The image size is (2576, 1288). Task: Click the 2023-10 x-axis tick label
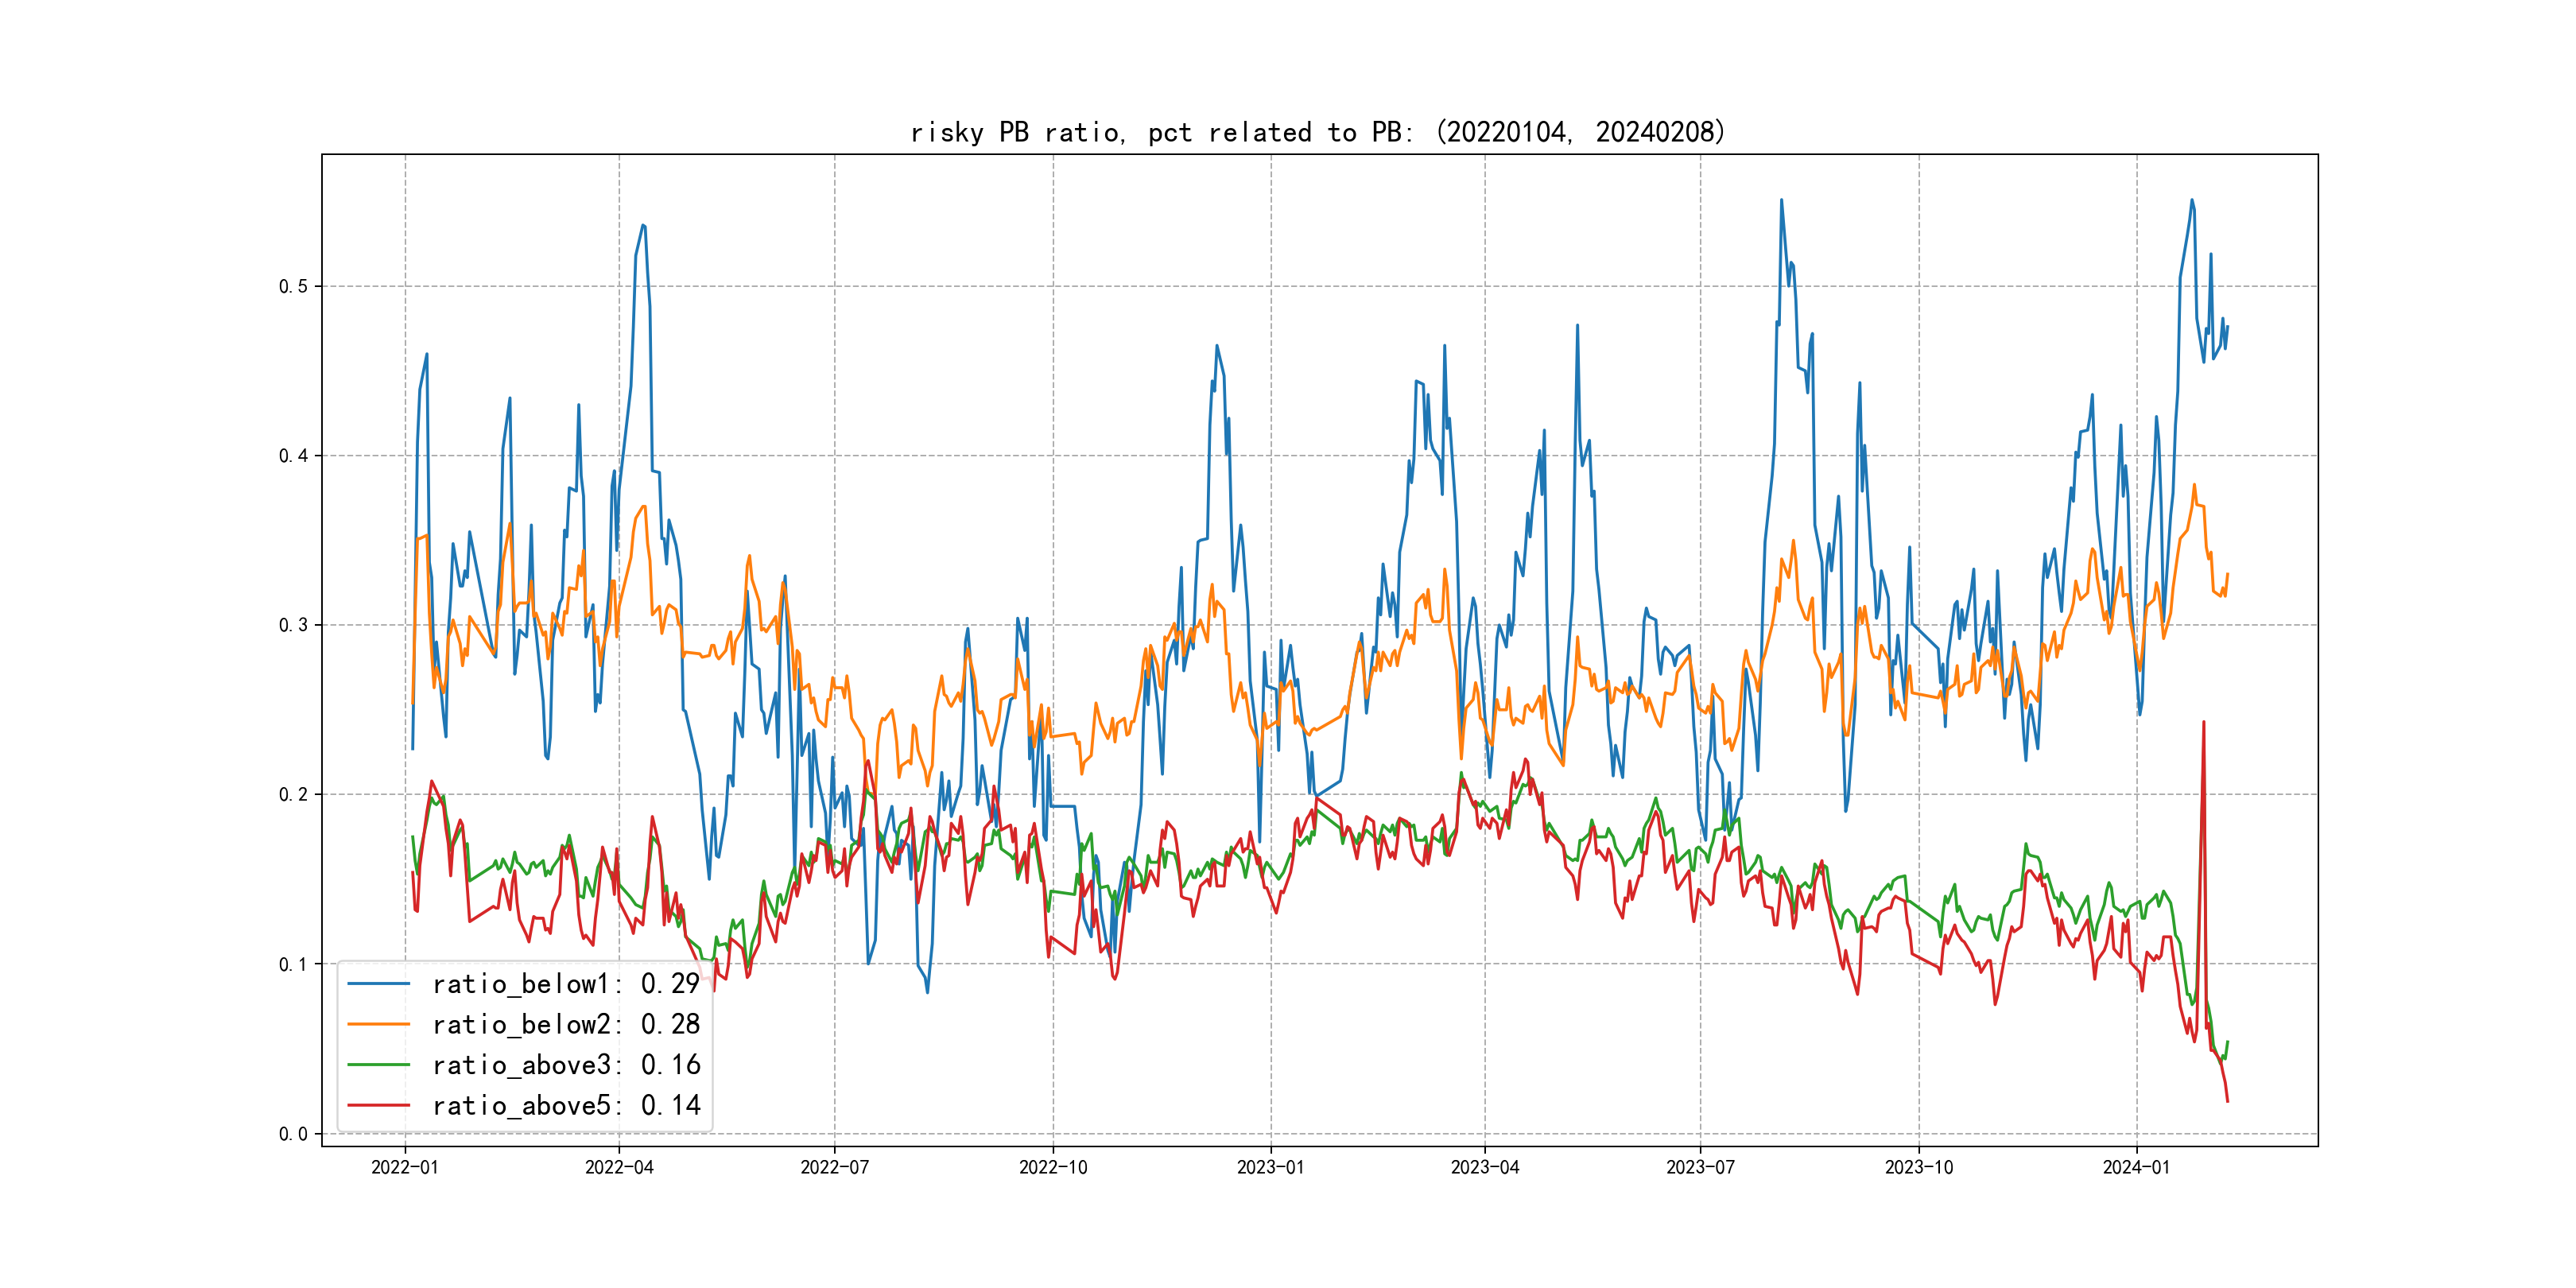pyautogui.click(x=1918, y=1167)
